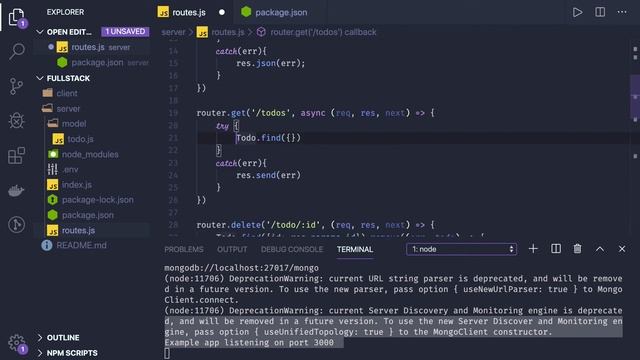
Task: Create a new terminal with plus icon
Action: pyautogui.click(x=533, y=249)
